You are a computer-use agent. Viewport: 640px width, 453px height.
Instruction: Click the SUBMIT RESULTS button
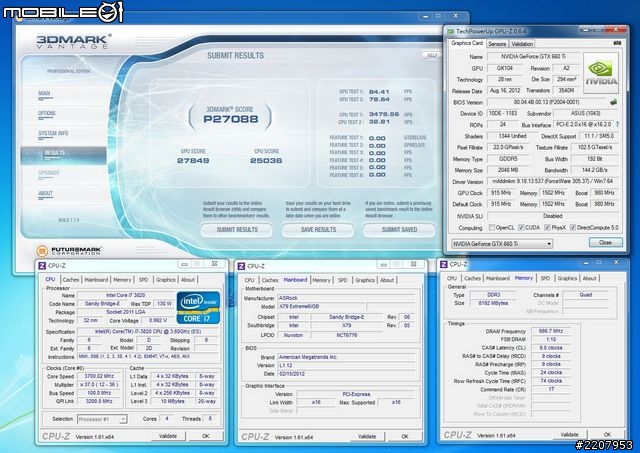click(x=237, y=230)
